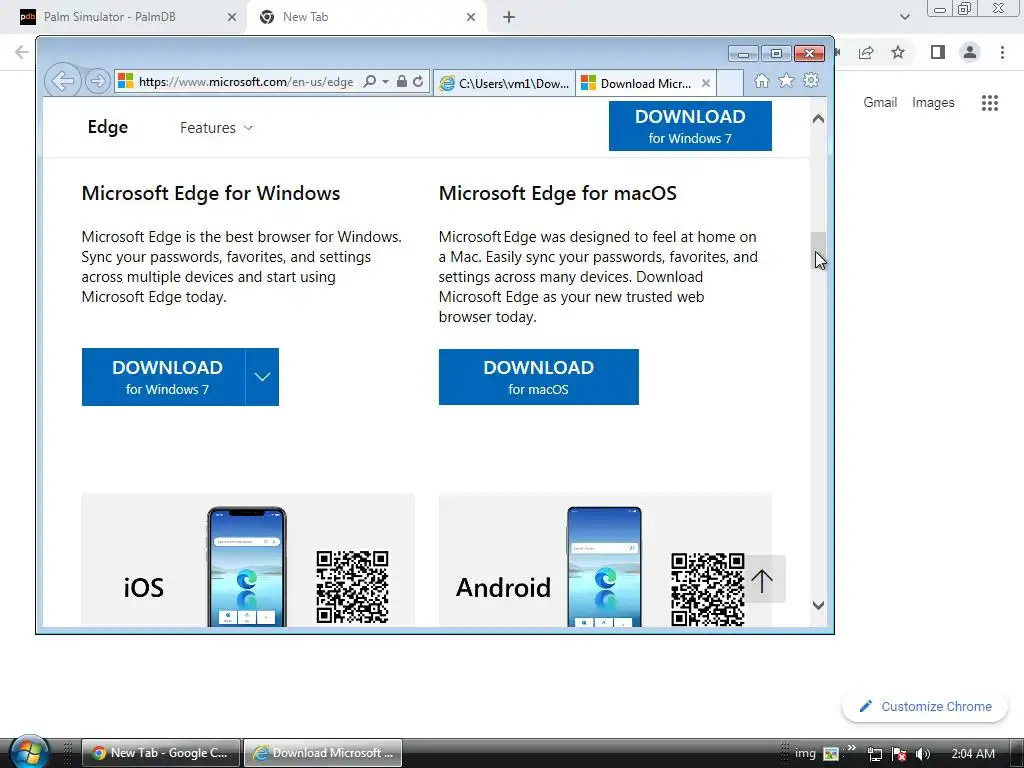The width and height of the screenshot is (1024, 768).
Task: Open Chrome's three-dot menu
Action: (1002, 52)
